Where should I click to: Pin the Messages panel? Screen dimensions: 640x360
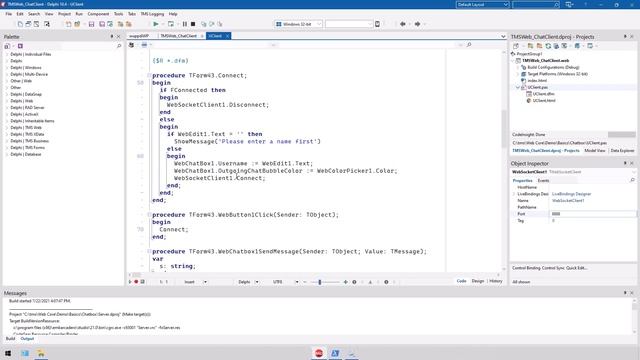click(x=625, y=293)
